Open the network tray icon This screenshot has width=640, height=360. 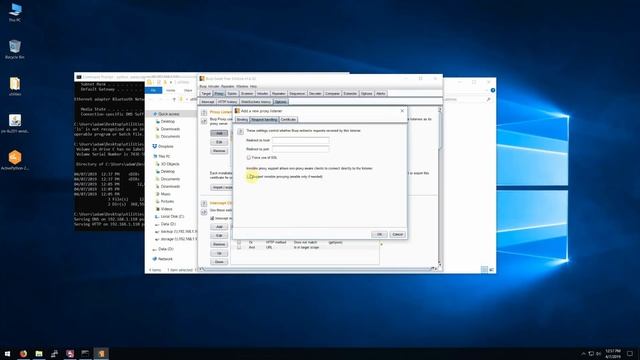[x=591, y=353]
